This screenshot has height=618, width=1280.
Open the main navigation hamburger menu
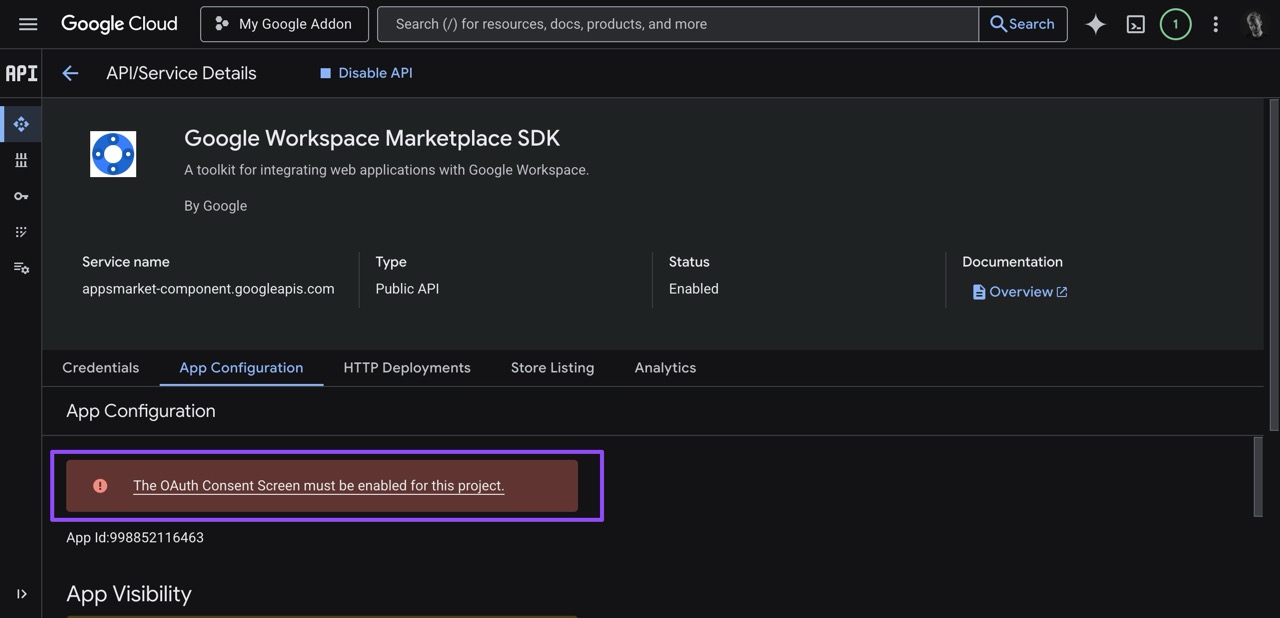click(28, 24)
